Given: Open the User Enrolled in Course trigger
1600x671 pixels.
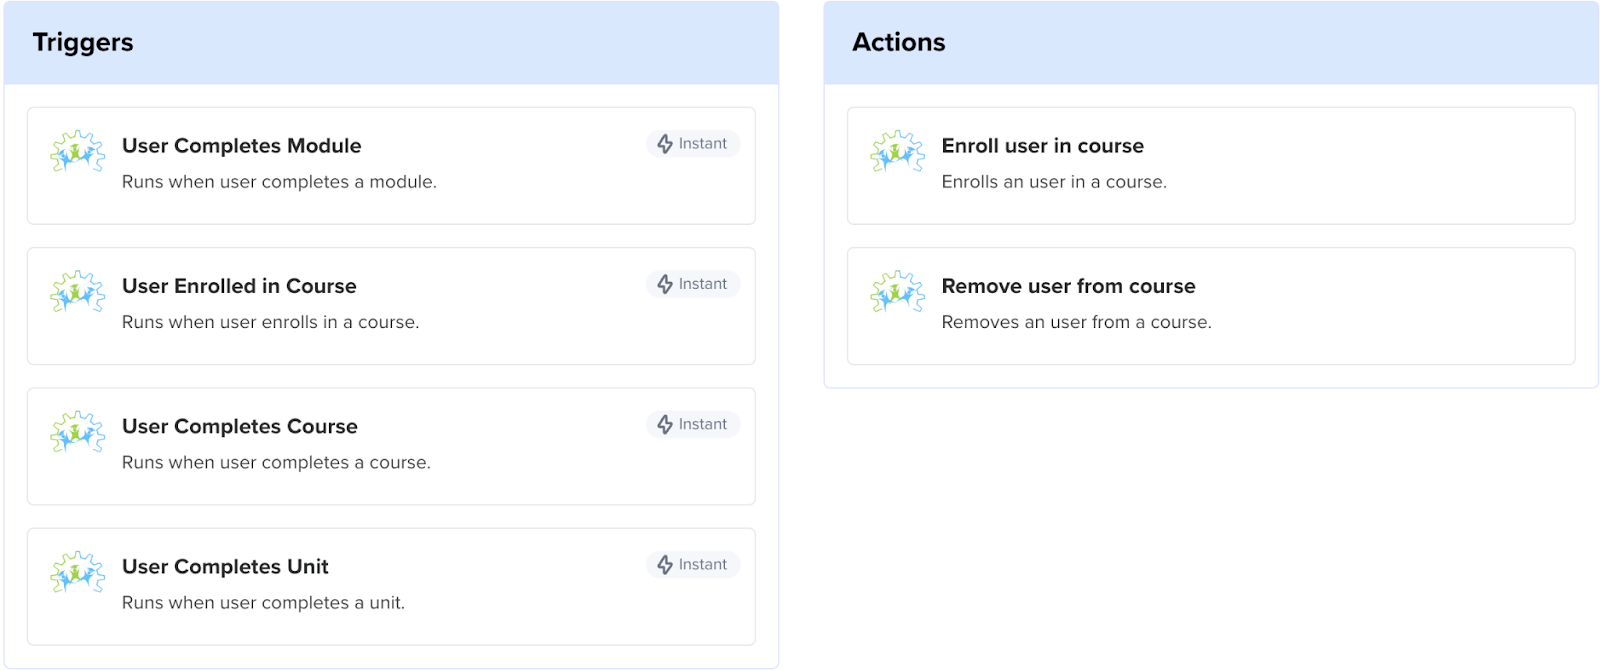Looking at the screenshot, I should click(x=239, y=286).
